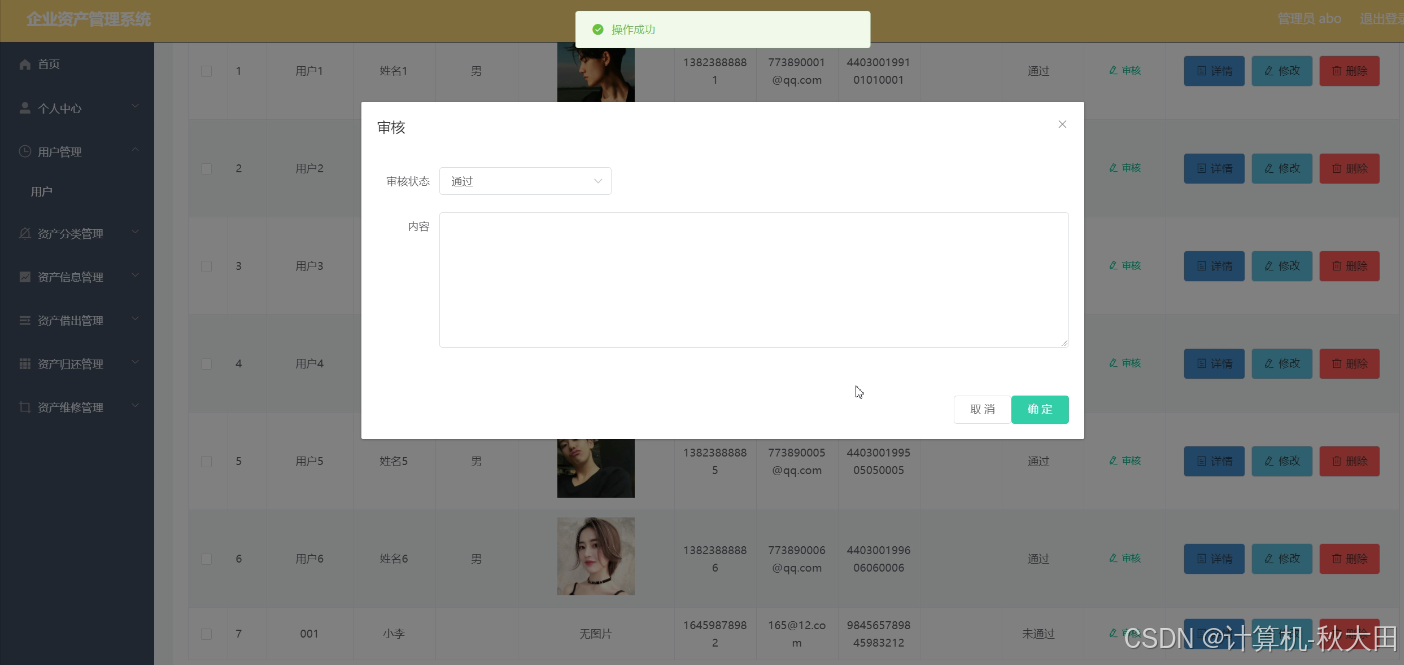The width and height of the screenshot is (1404, 665).
Task: Click 审核 pencil link in 用户6 row
Action: (x=1125, y=558)
